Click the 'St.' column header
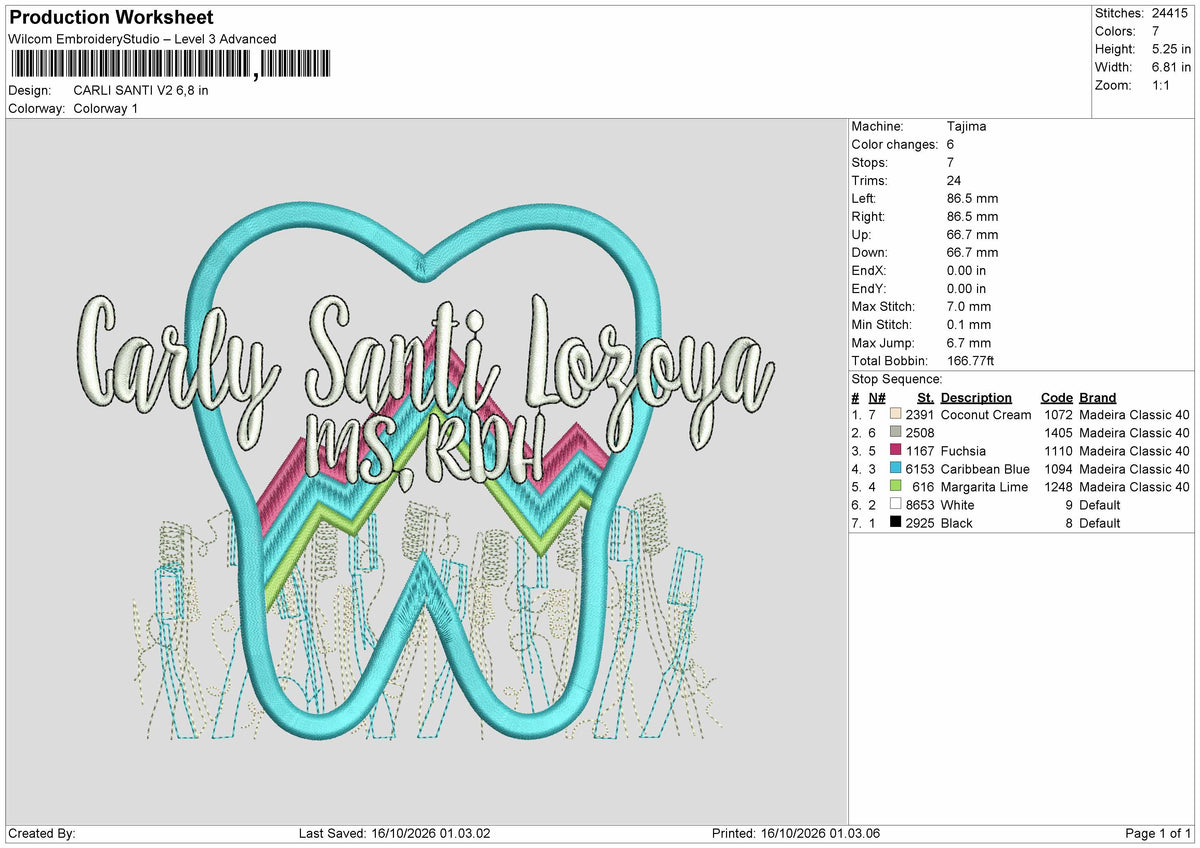Image resolution: width=1200 pixels, height=848 pixels. [x=926, y=397]
